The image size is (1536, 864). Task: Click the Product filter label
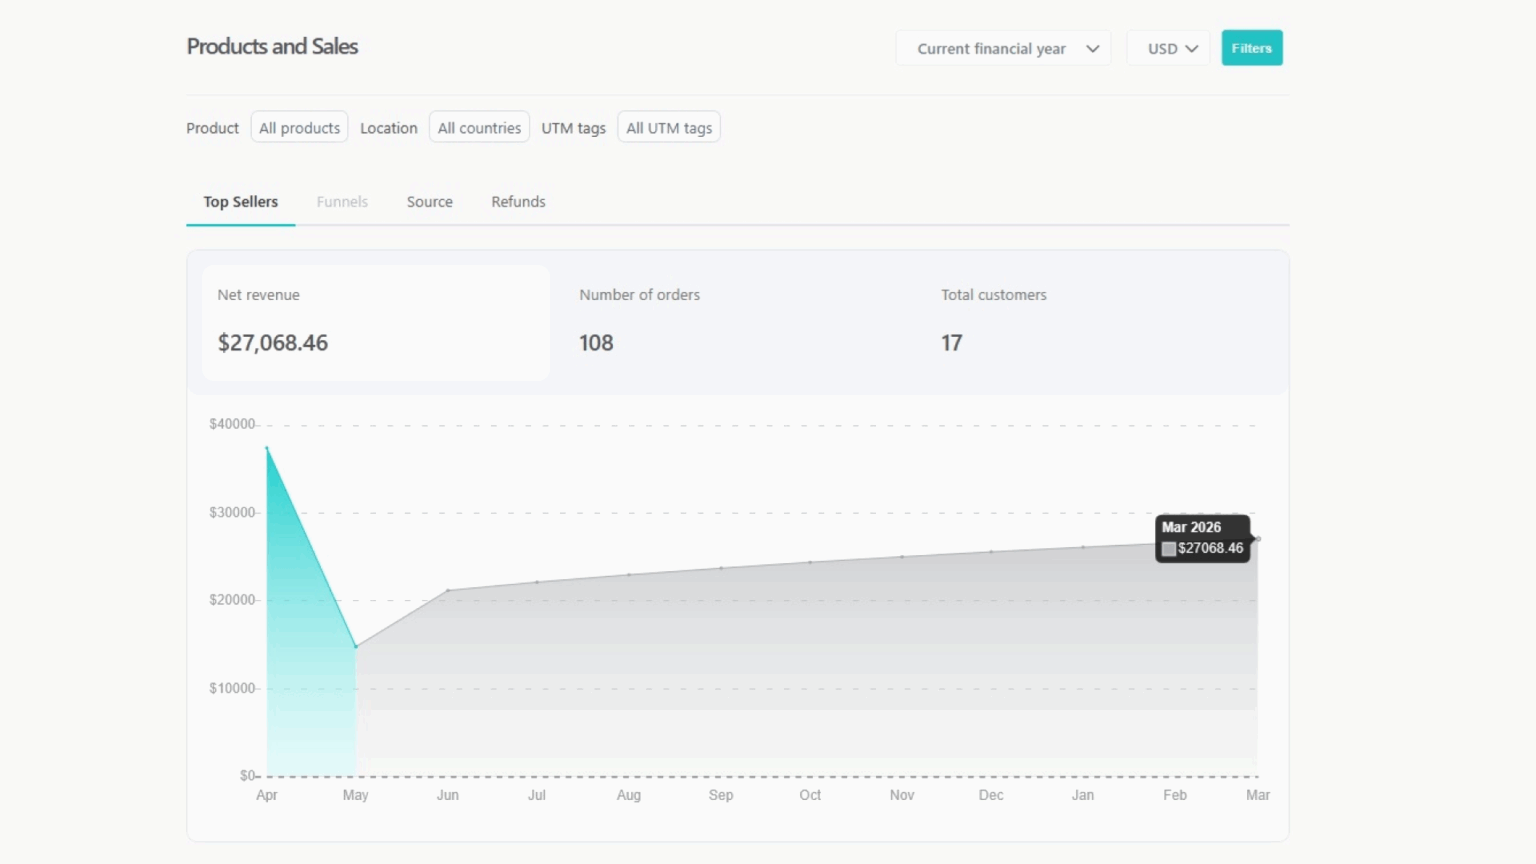pyautogui.click(x=212, y=128)
